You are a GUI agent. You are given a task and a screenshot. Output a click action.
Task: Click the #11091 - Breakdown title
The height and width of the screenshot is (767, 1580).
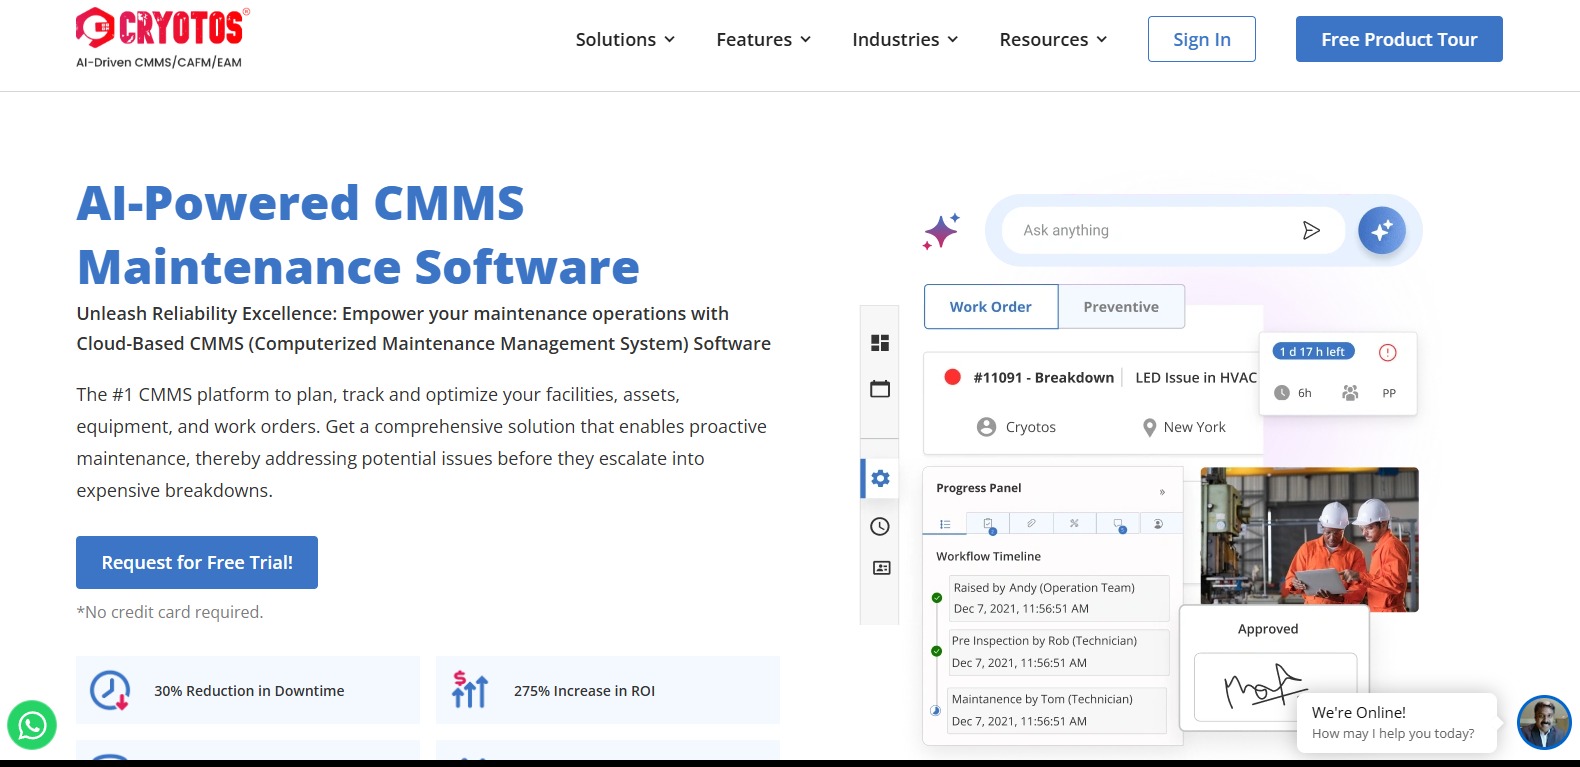tap(1043, 377)
